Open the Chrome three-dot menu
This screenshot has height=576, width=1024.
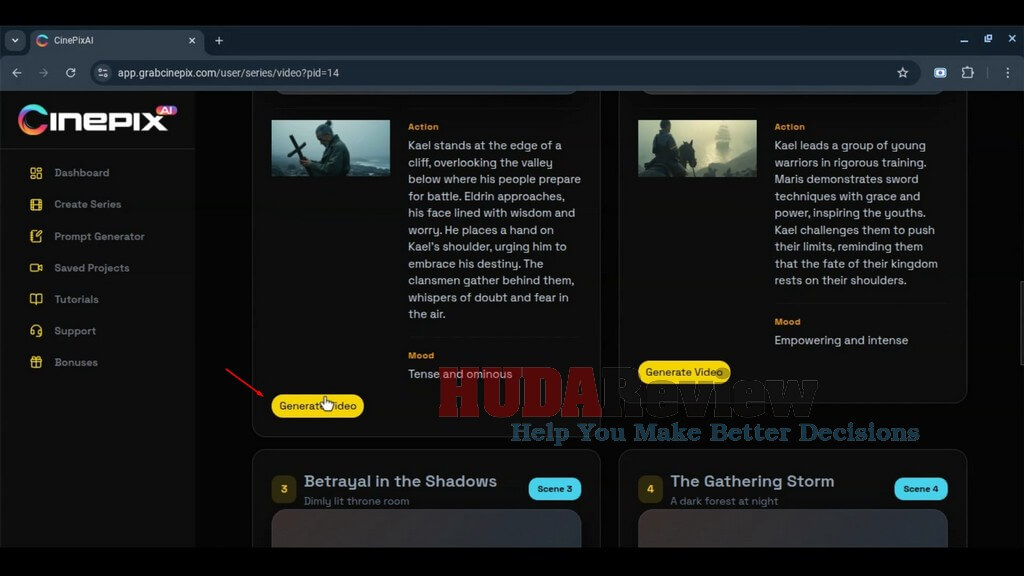coord(1008,72)
